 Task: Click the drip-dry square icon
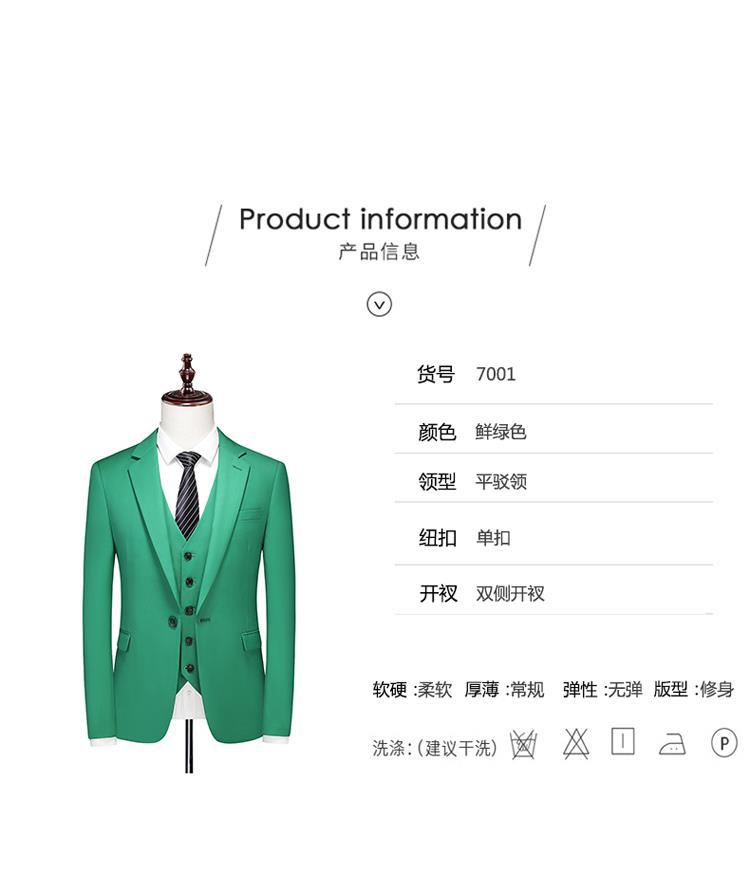(x=623, y=742)
